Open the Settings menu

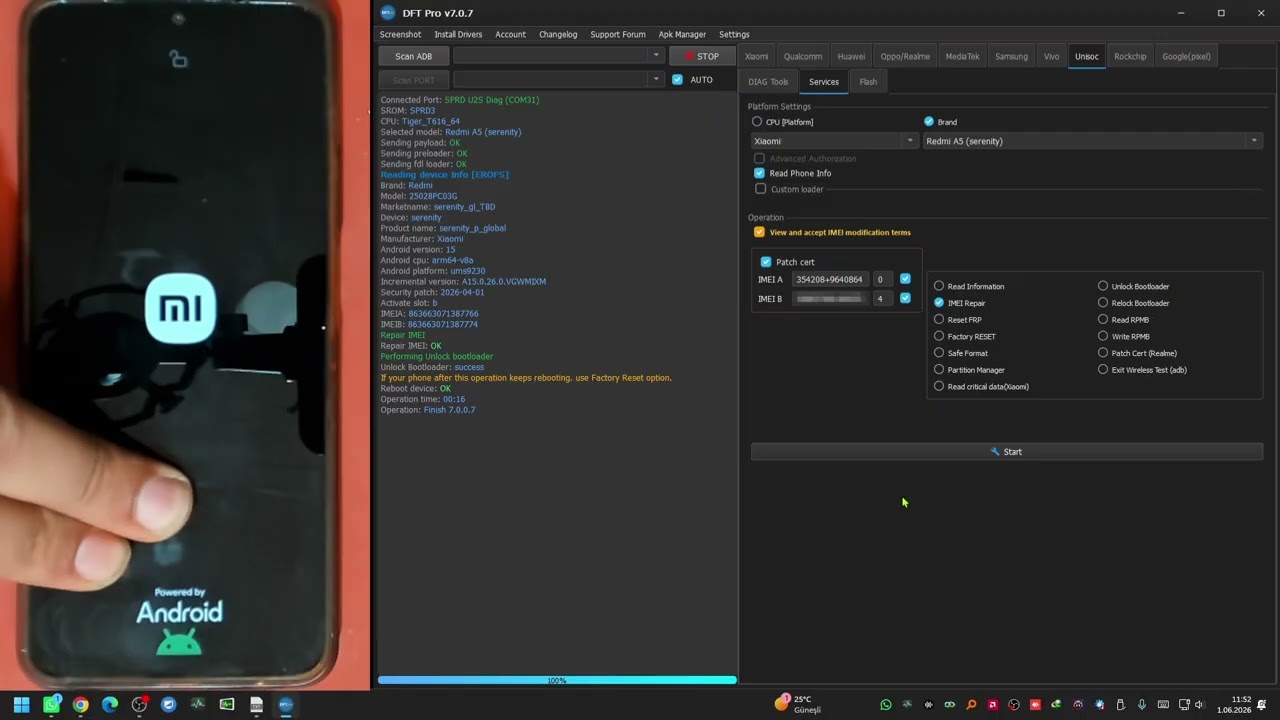click(734, 34)
